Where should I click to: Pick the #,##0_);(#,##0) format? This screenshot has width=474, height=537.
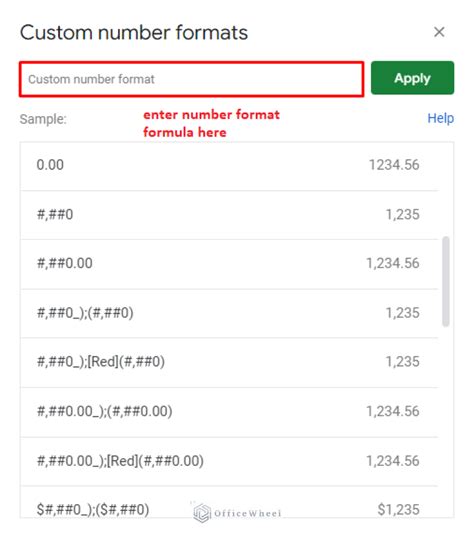tap(229, 313)
